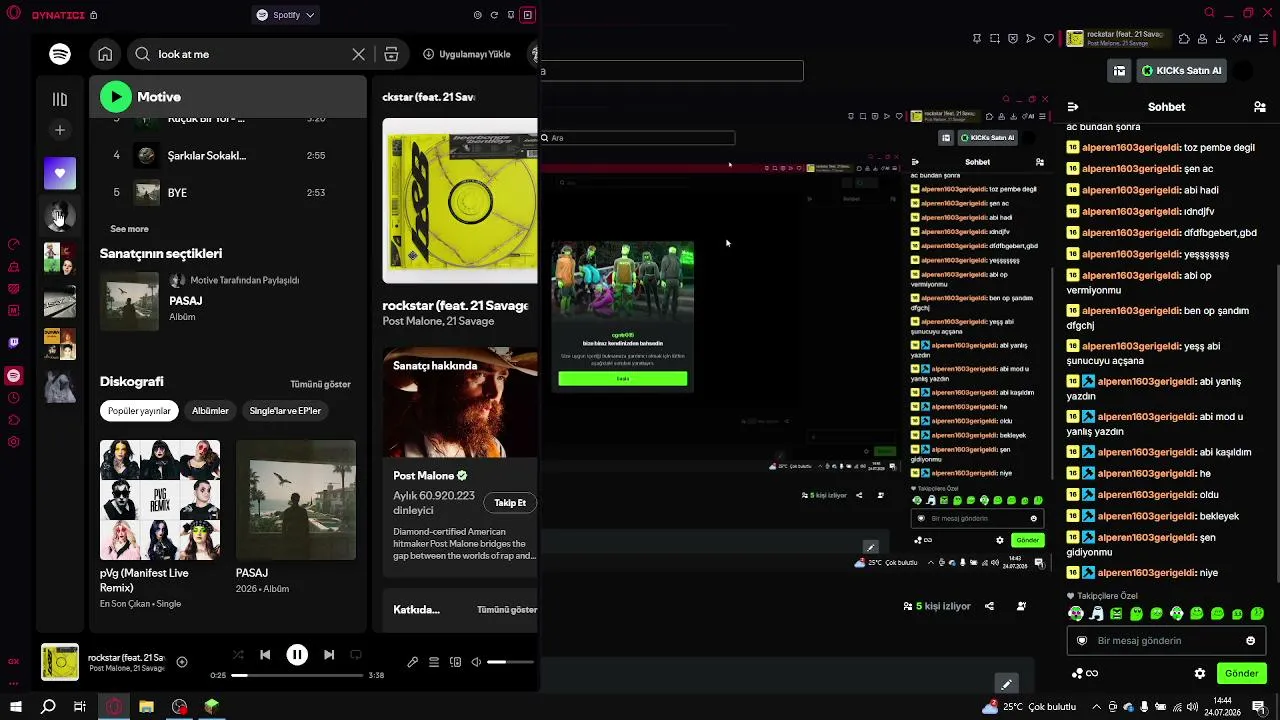
Task: Open History clock icon in GX sidebar
Action: (x=13, y=398)
